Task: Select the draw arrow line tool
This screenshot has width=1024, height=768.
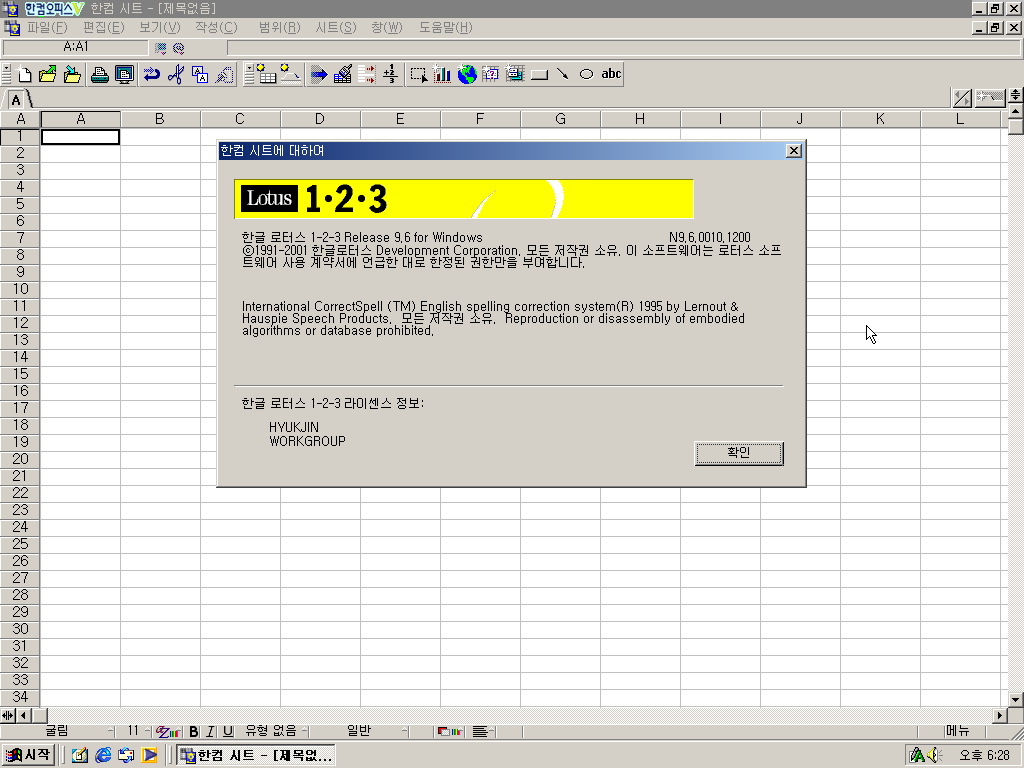Action: click(563, 74)
